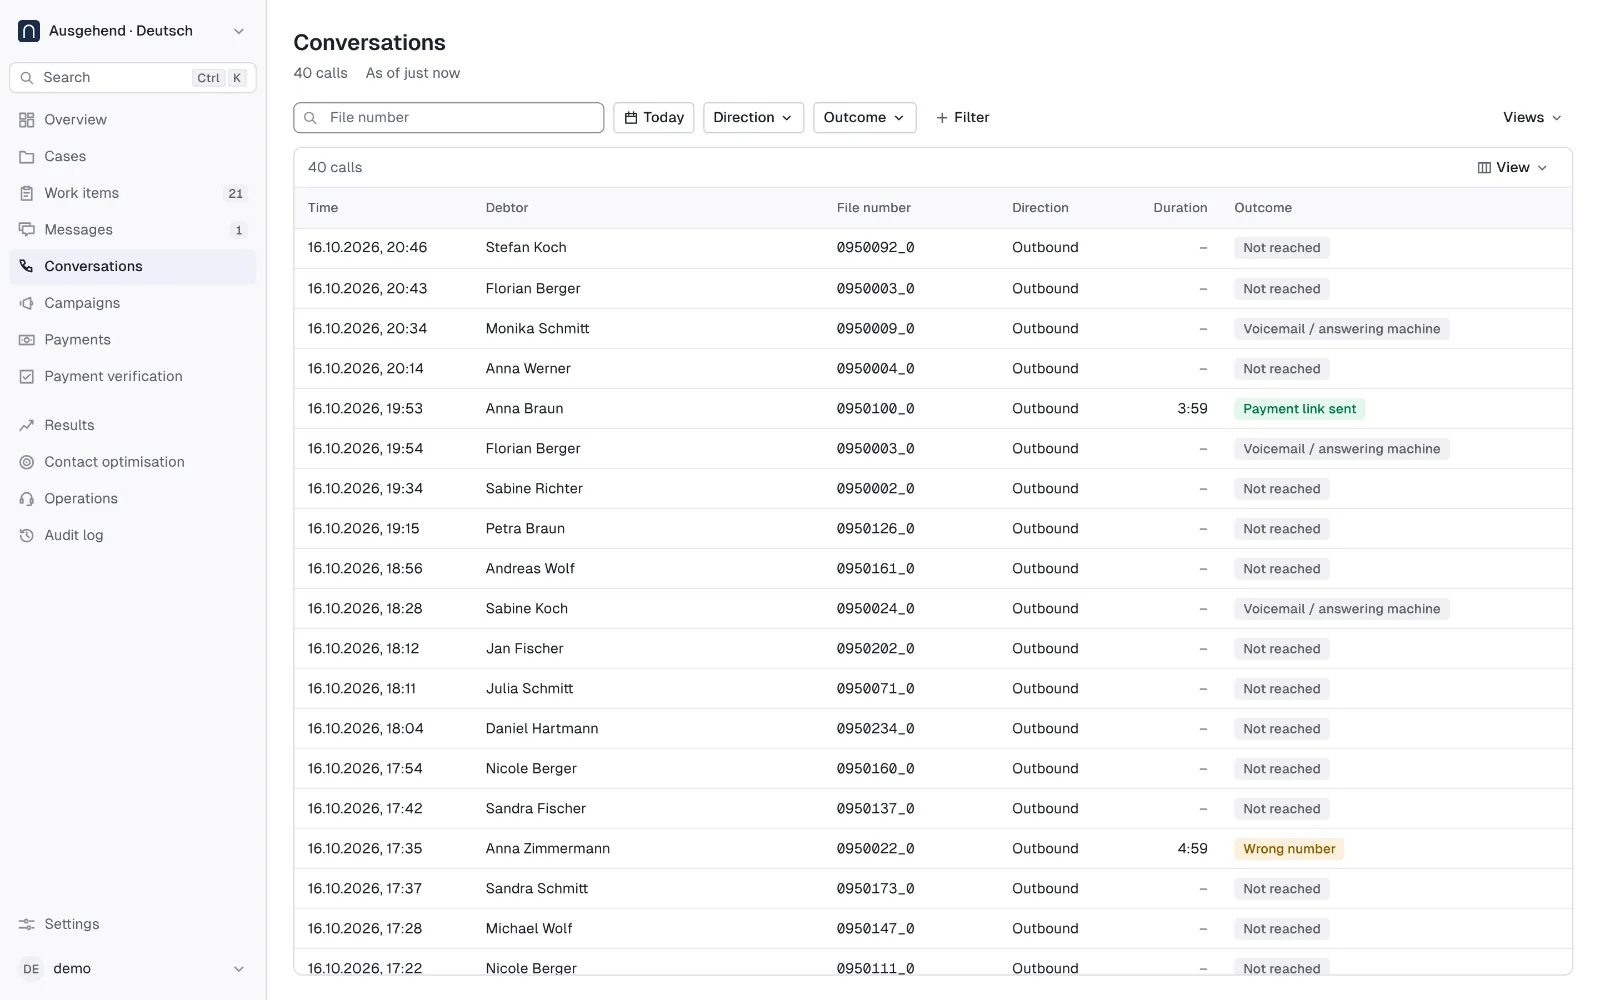Click the magnifier icon in sidebar Search
The width and height of the screenshot is (1600, 1000).
coord(27,78)
